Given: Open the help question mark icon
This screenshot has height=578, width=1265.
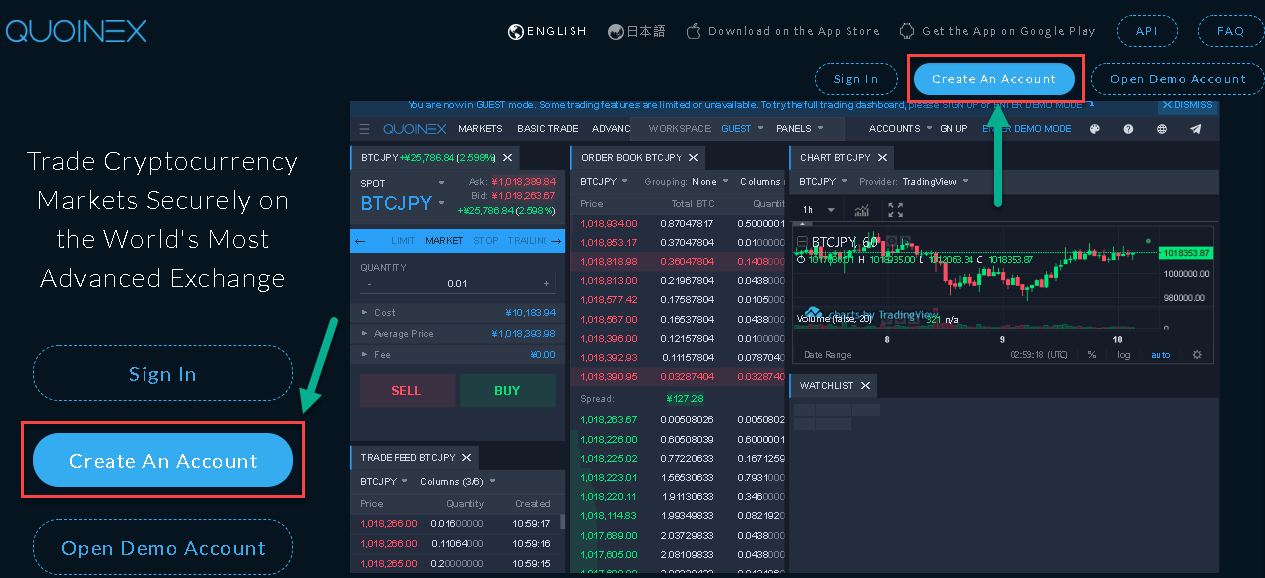Looking at the screenshot, I should (1128, 129).
